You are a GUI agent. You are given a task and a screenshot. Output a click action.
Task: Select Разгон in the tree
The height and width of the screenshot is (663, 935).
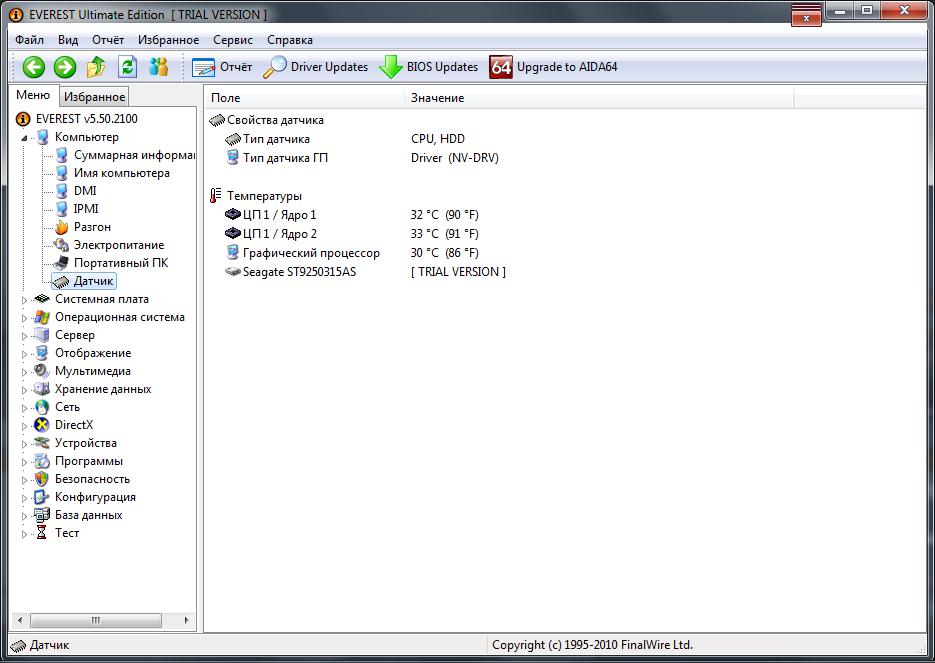pos(92,227)
